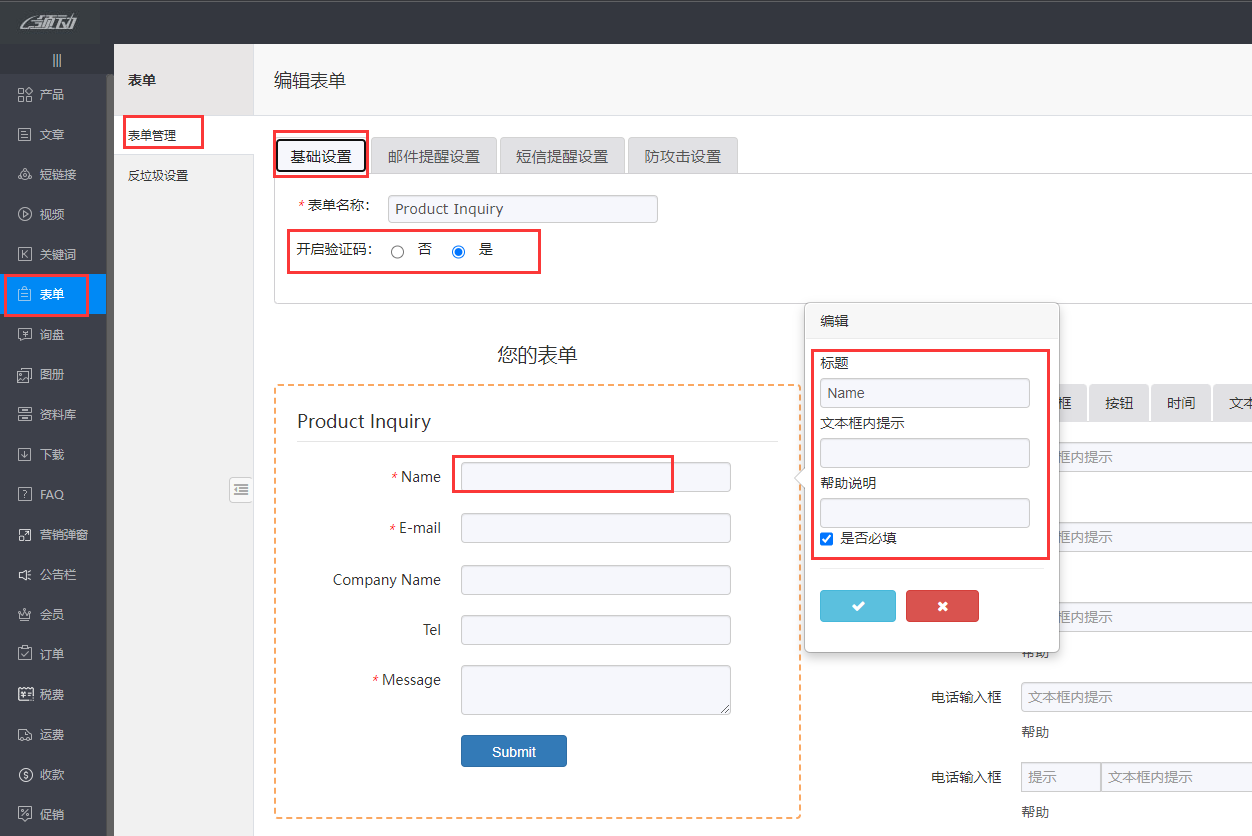
Task: Open the 公告栏 announcement sidebar icon
Action: coord(26,575)
